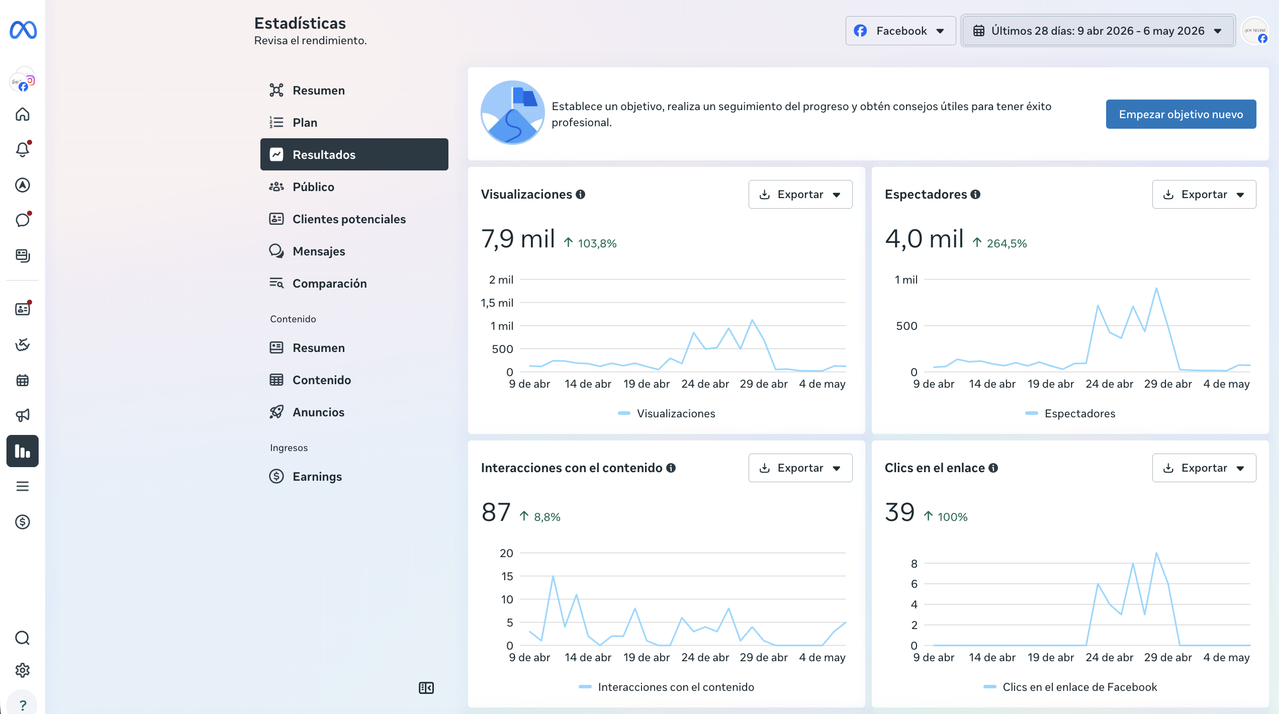Click the 39 link clicks value

(x=900, y=513)
